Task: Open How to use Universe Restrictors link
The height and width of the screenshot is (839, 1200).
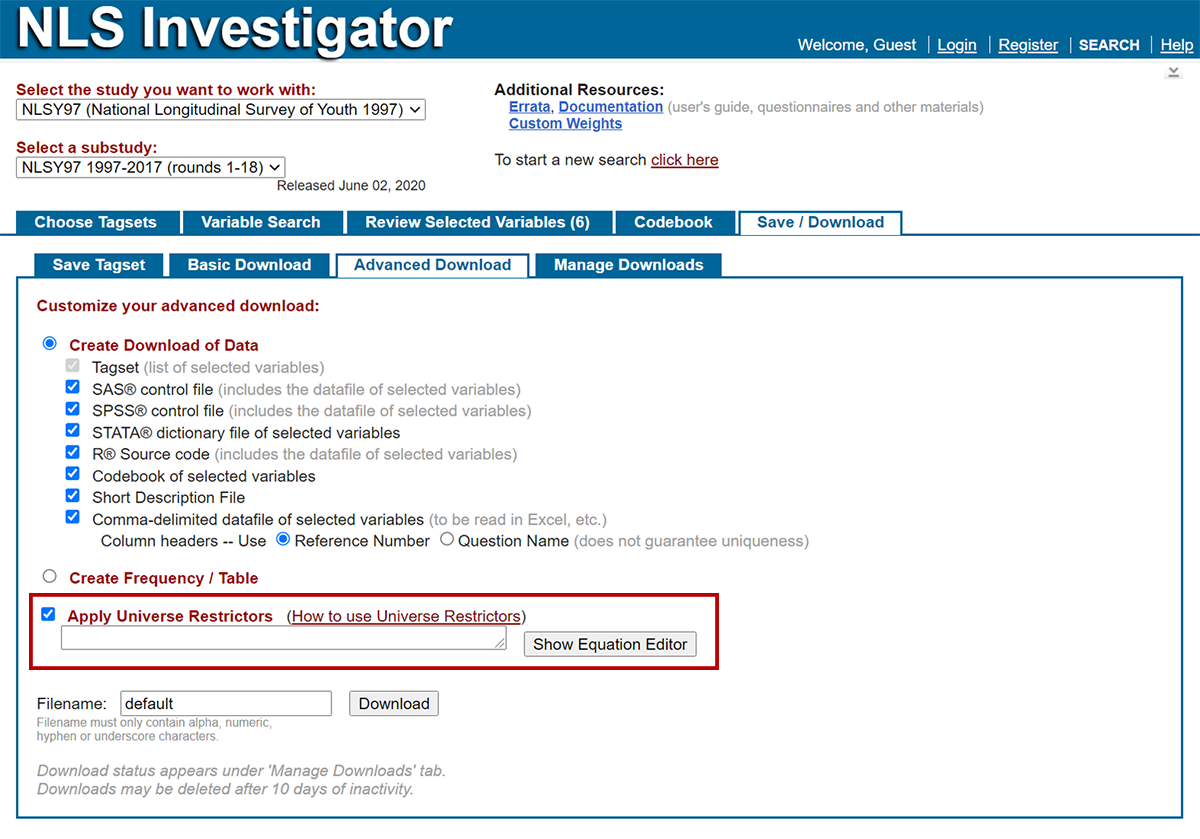Action: [406, 616]
